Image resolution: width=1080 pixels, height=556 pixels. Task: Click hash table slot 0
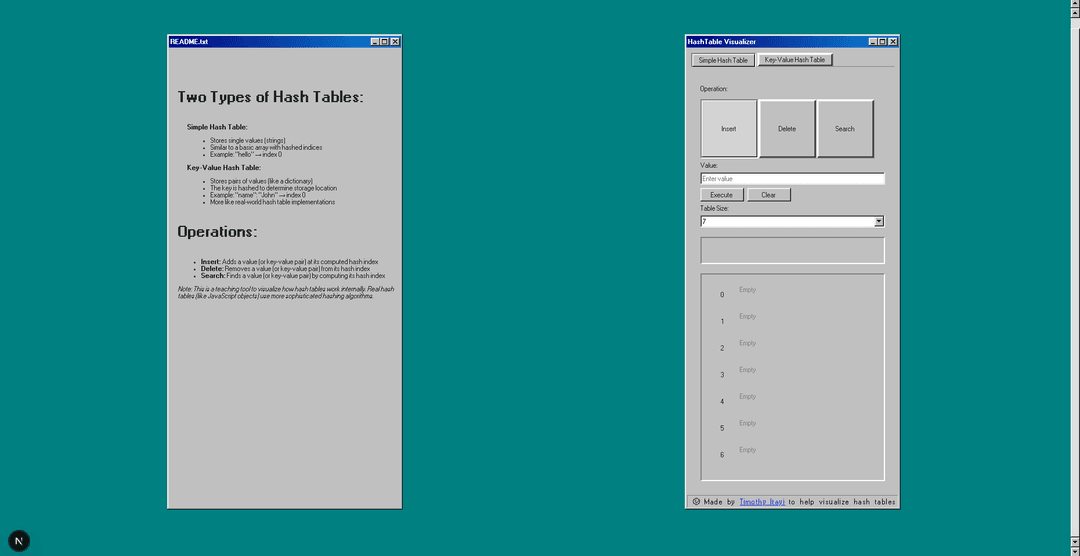[792, 292]
